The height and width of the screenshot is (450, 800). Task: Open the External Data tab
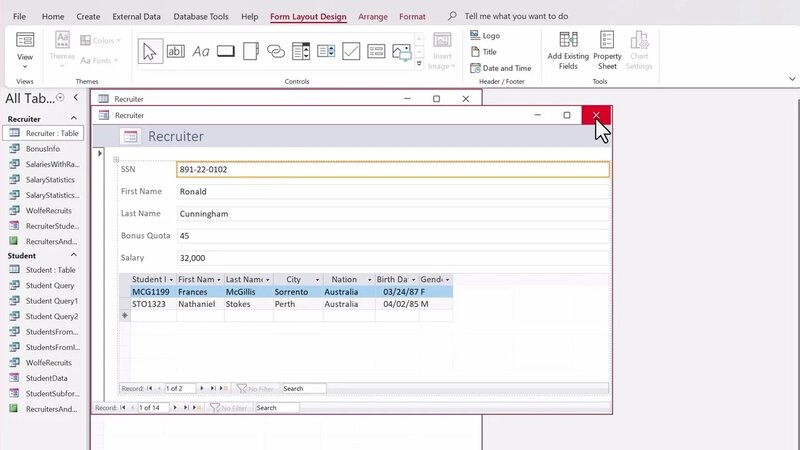click(x=136, y=16)
